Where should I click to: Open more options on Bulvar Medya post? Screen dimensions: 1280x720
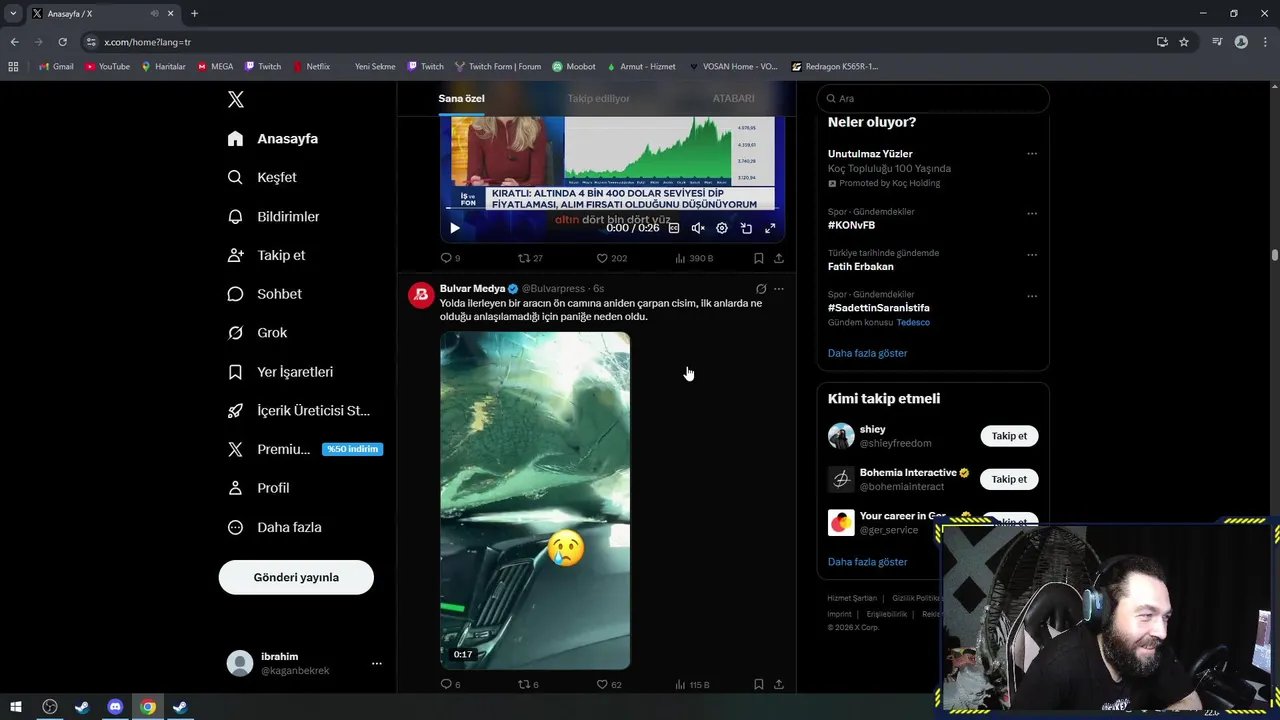pyautogui.click(x=779, y=289)
